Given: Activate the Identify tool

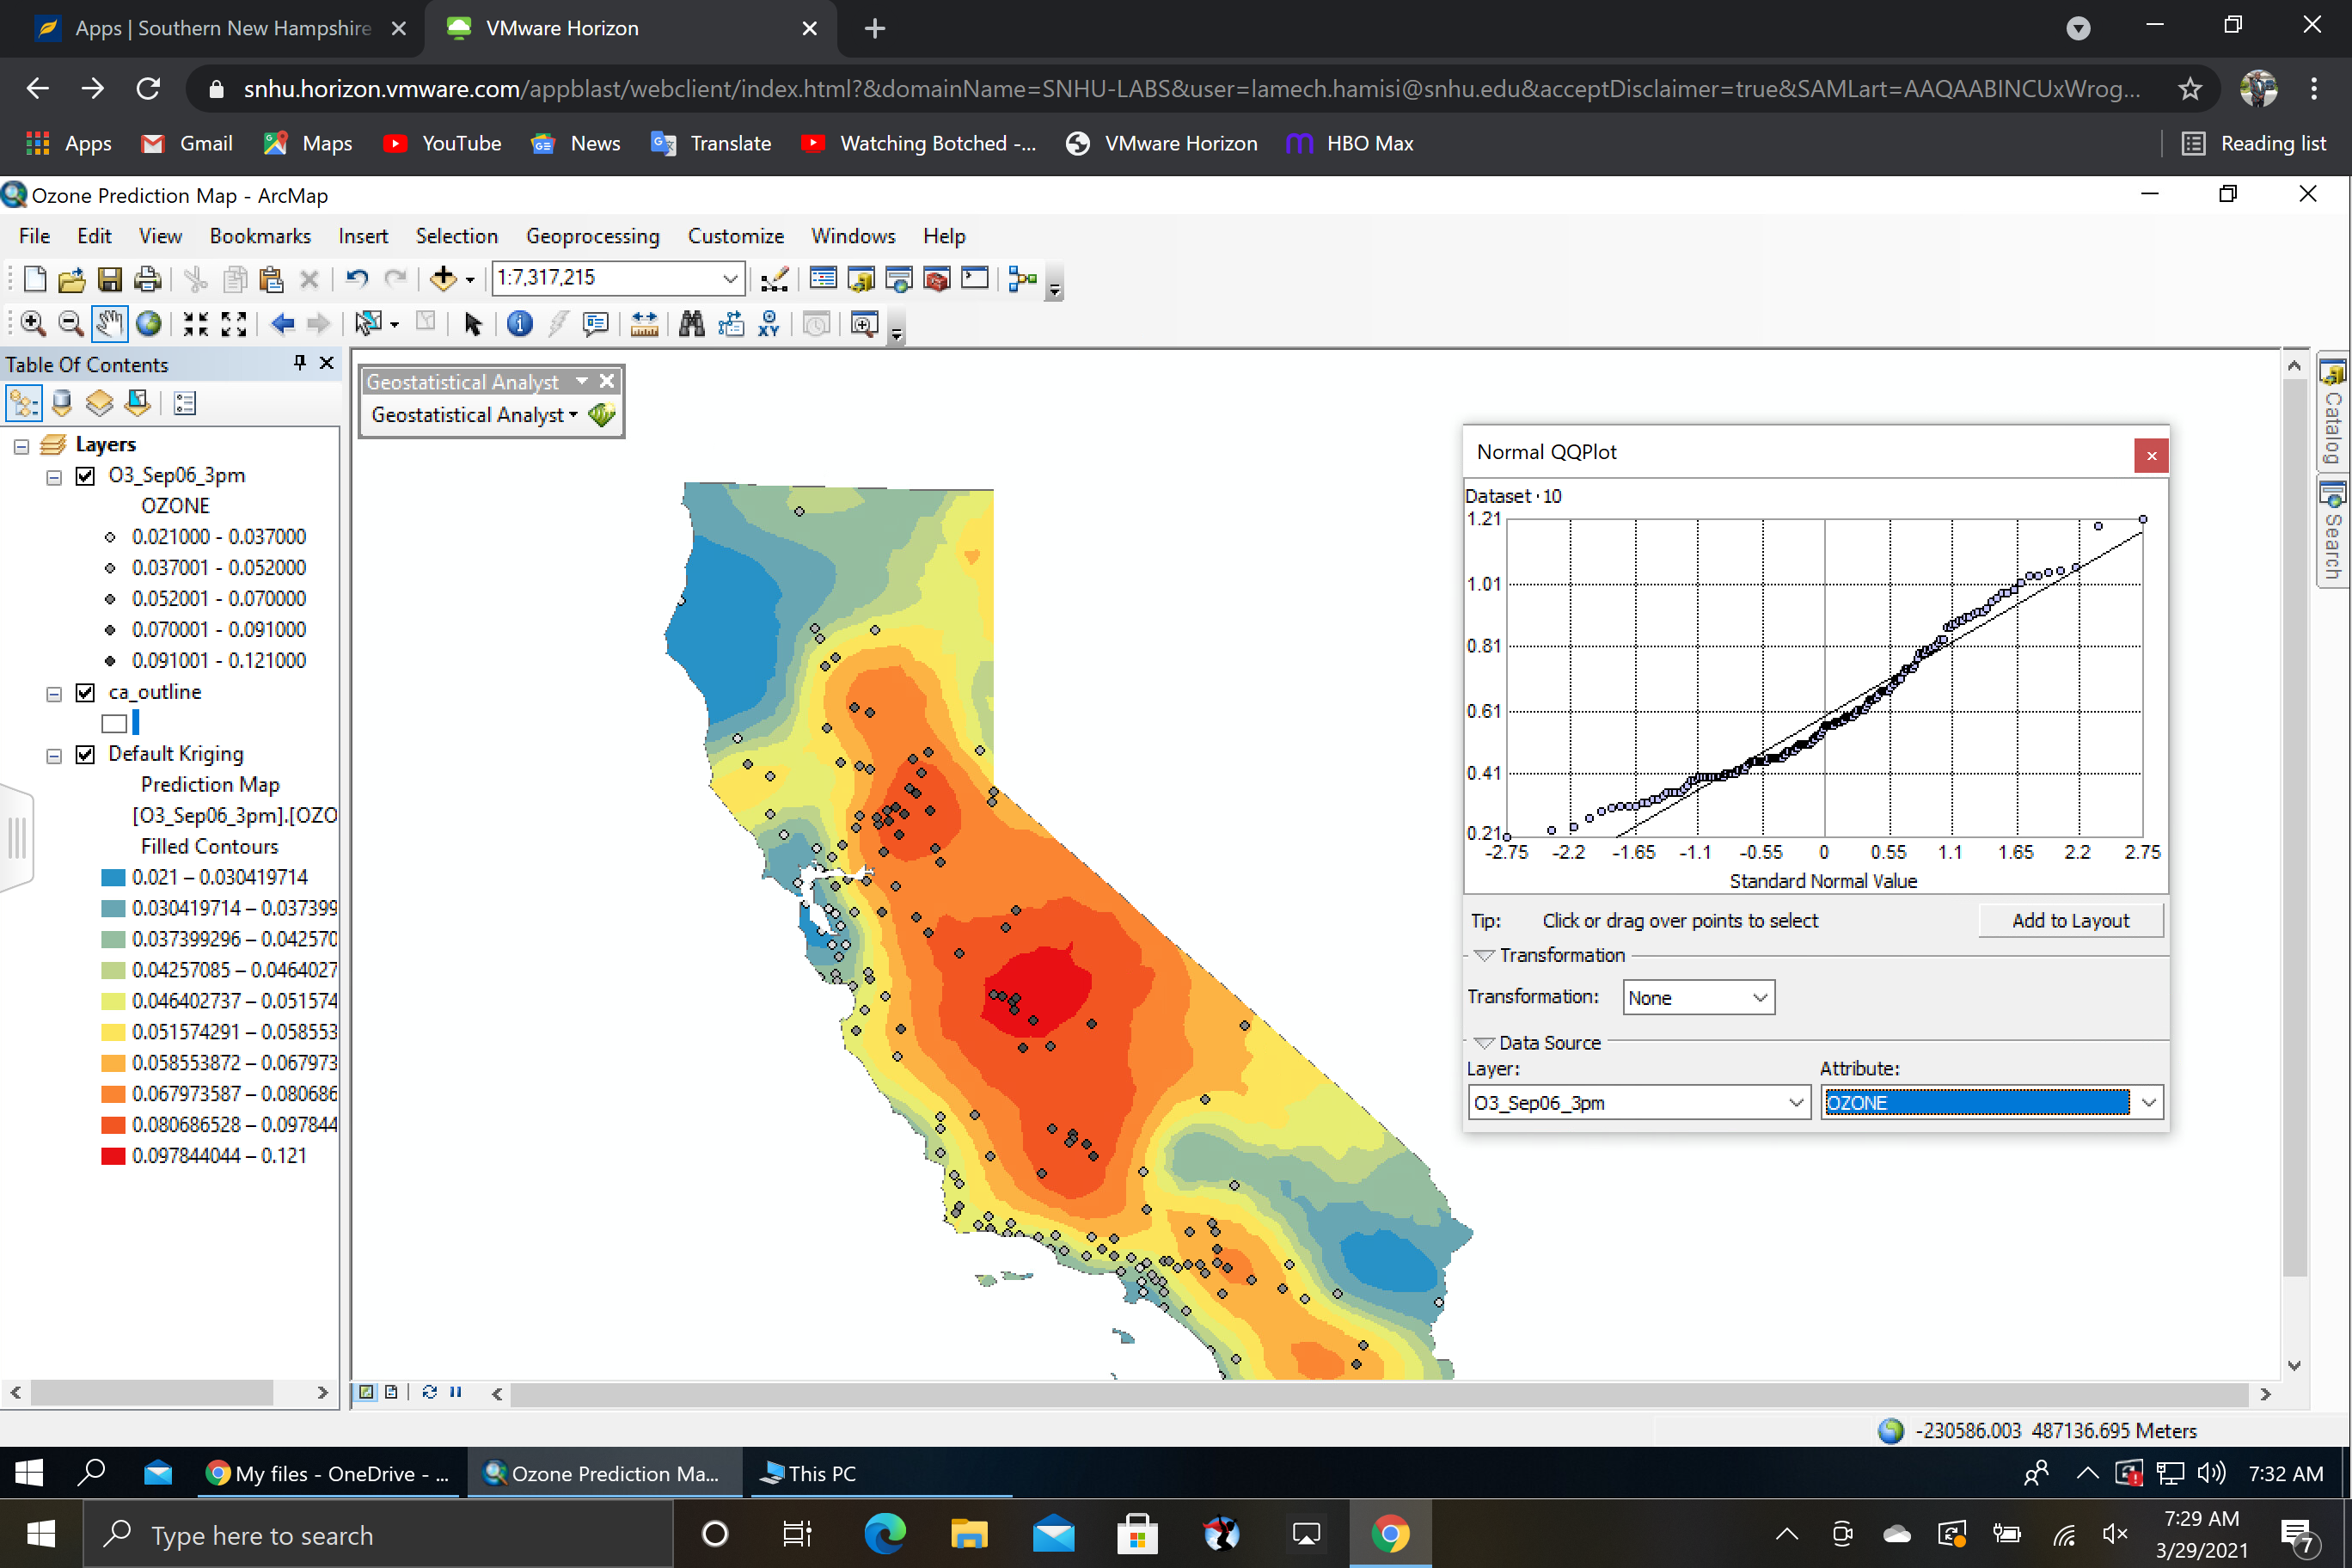Looking at the screenshot, I should (520, 324).
